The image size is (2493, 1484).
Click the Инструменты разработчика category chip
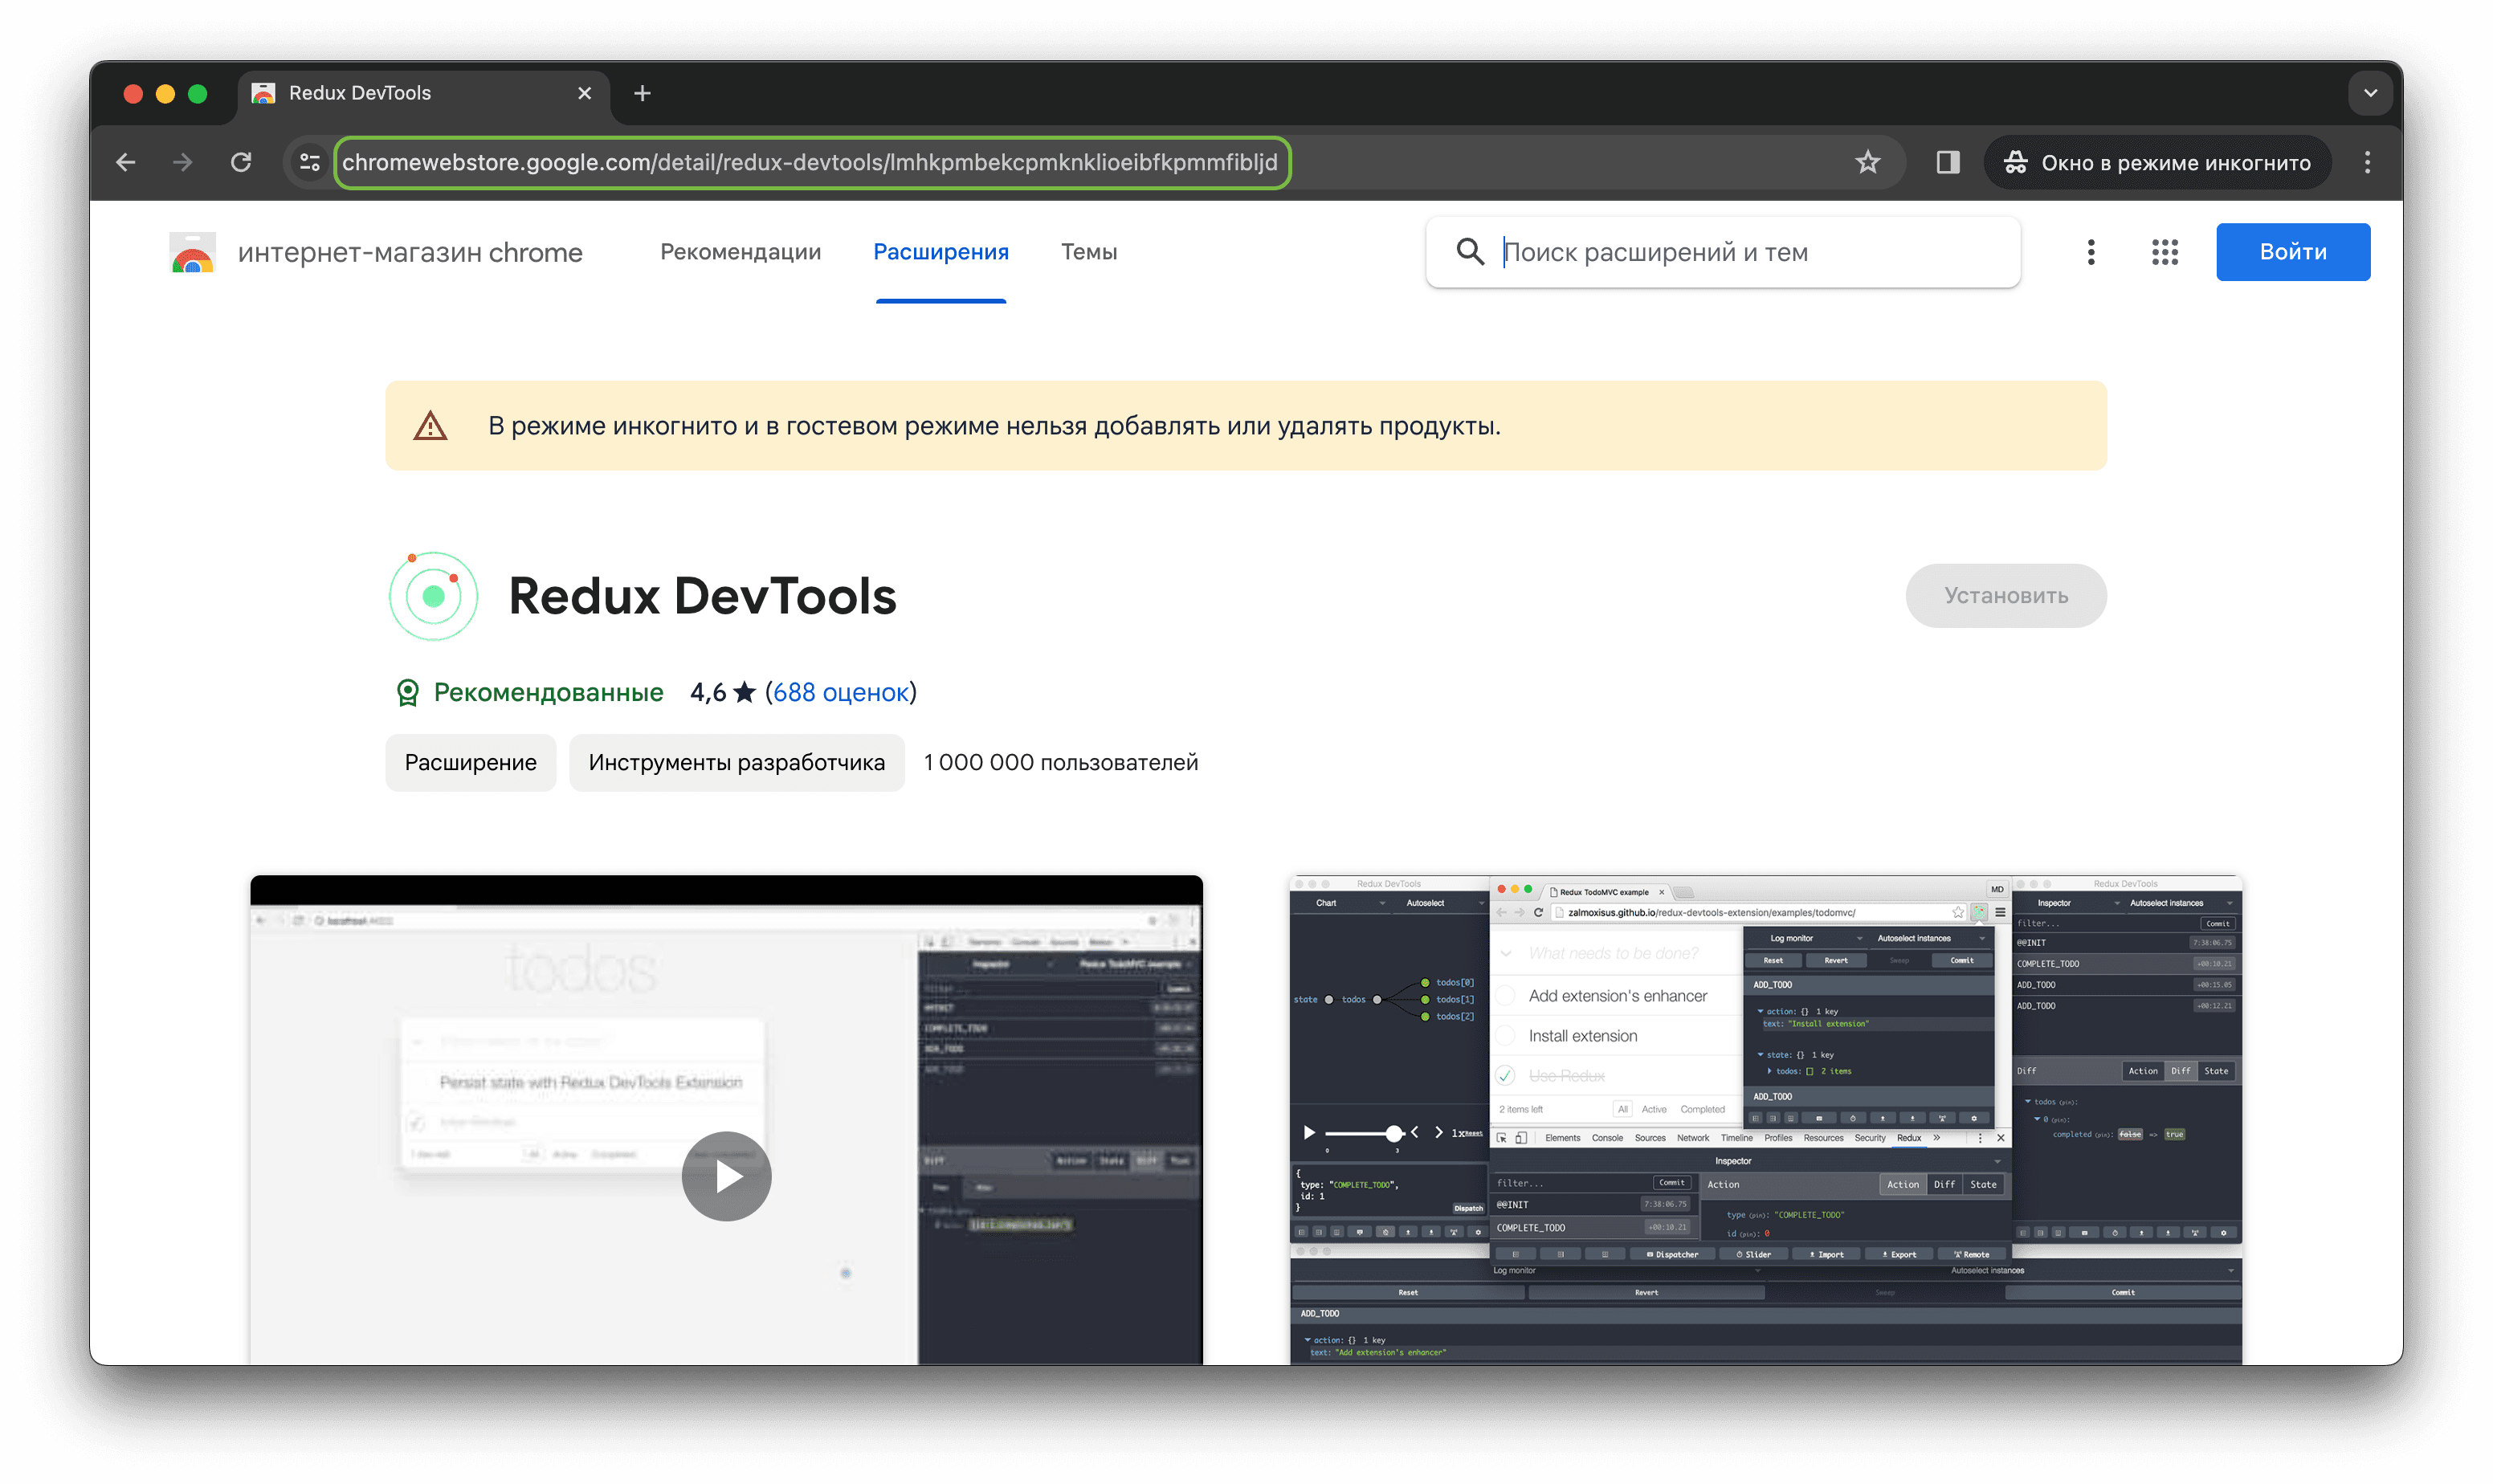[x=736, y=762]
